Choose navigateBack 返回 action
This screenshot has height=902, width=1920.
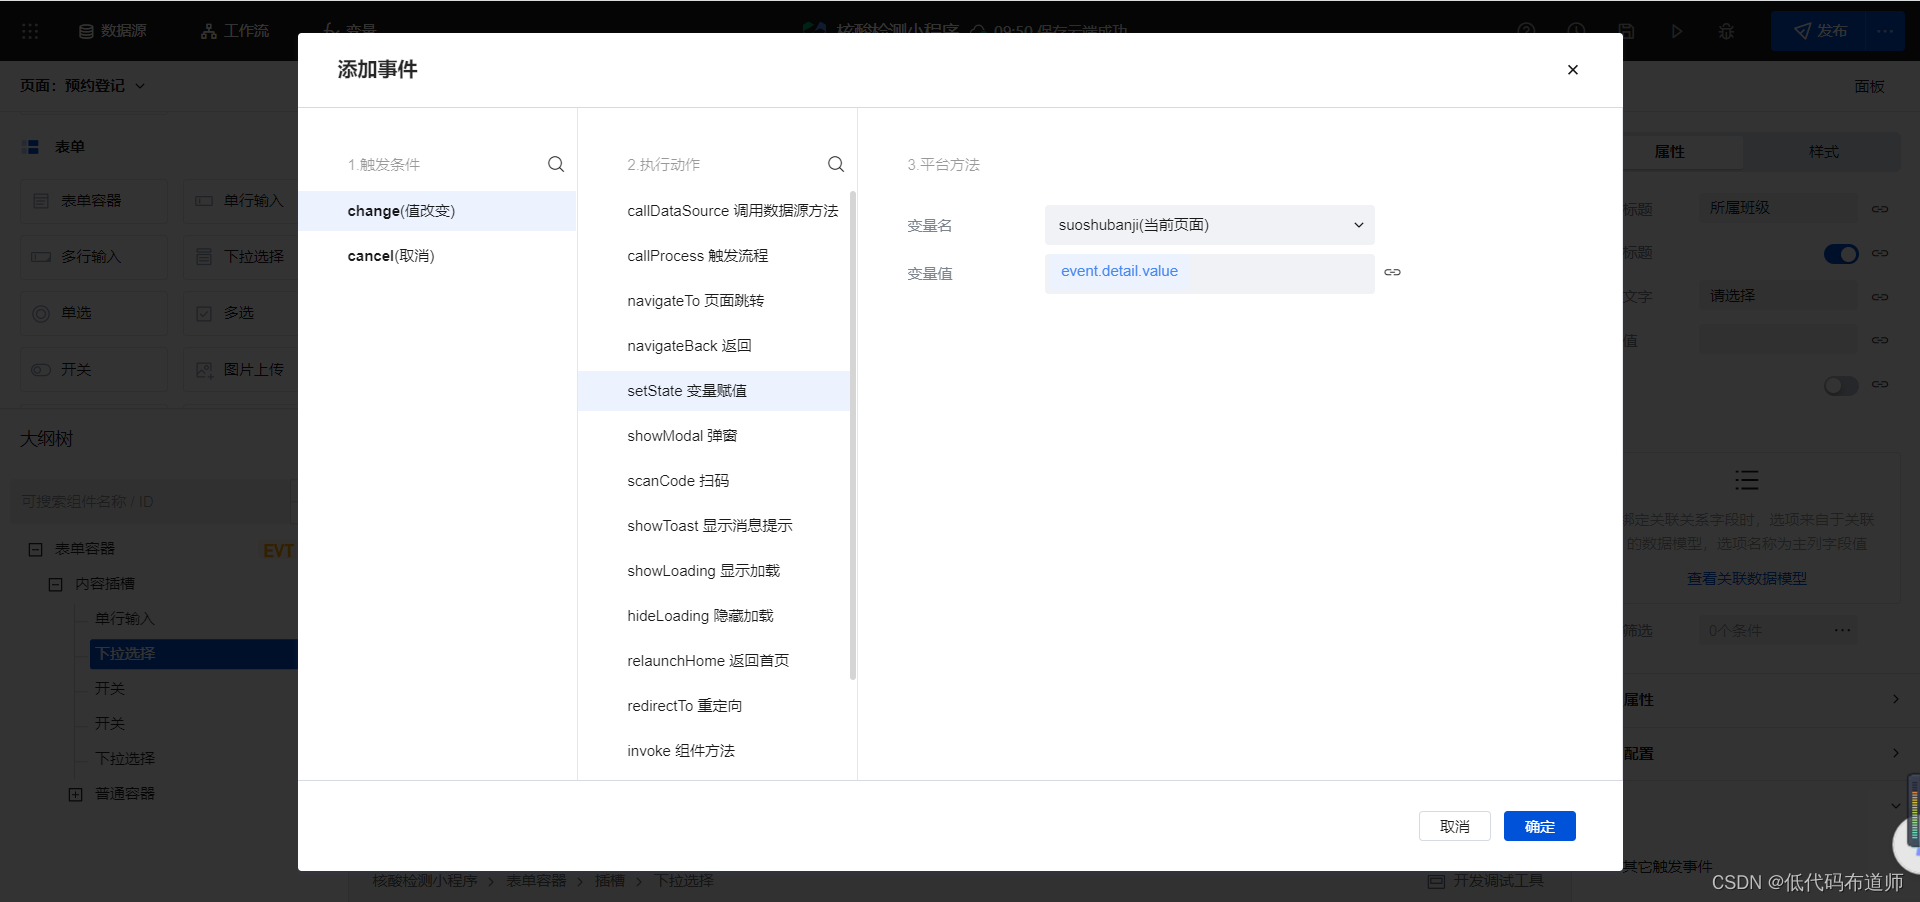tap(714, 346)
